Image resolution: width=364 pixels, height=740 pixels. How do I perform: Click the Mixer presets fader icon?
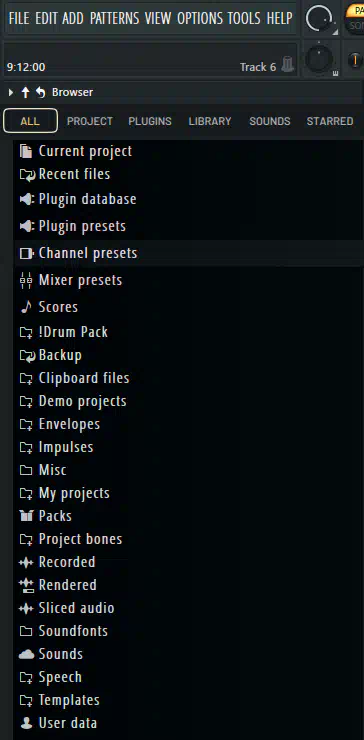click(26, 280)
